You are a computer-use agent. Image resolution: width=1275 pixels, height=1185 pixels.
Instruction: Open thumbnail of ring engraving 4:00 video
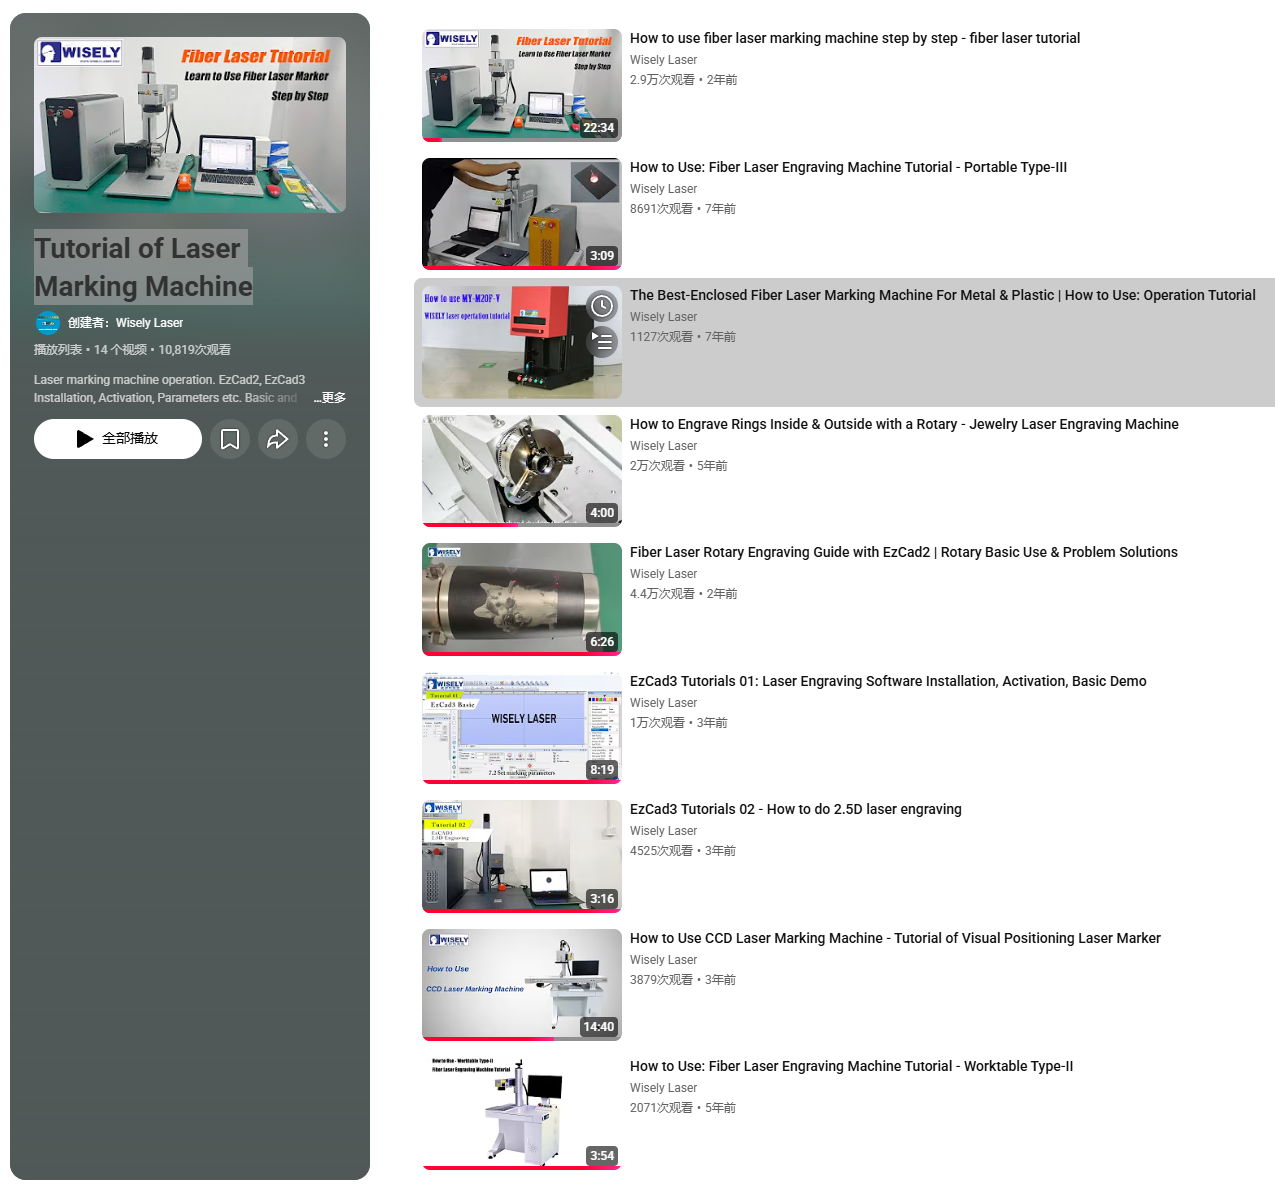tap(522, 471)
